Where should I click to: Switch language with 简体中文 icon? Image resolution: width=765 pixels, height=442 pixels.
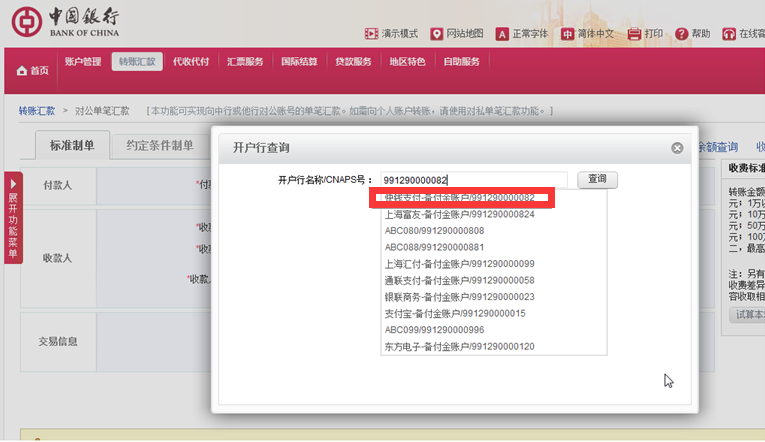(567, 34)
